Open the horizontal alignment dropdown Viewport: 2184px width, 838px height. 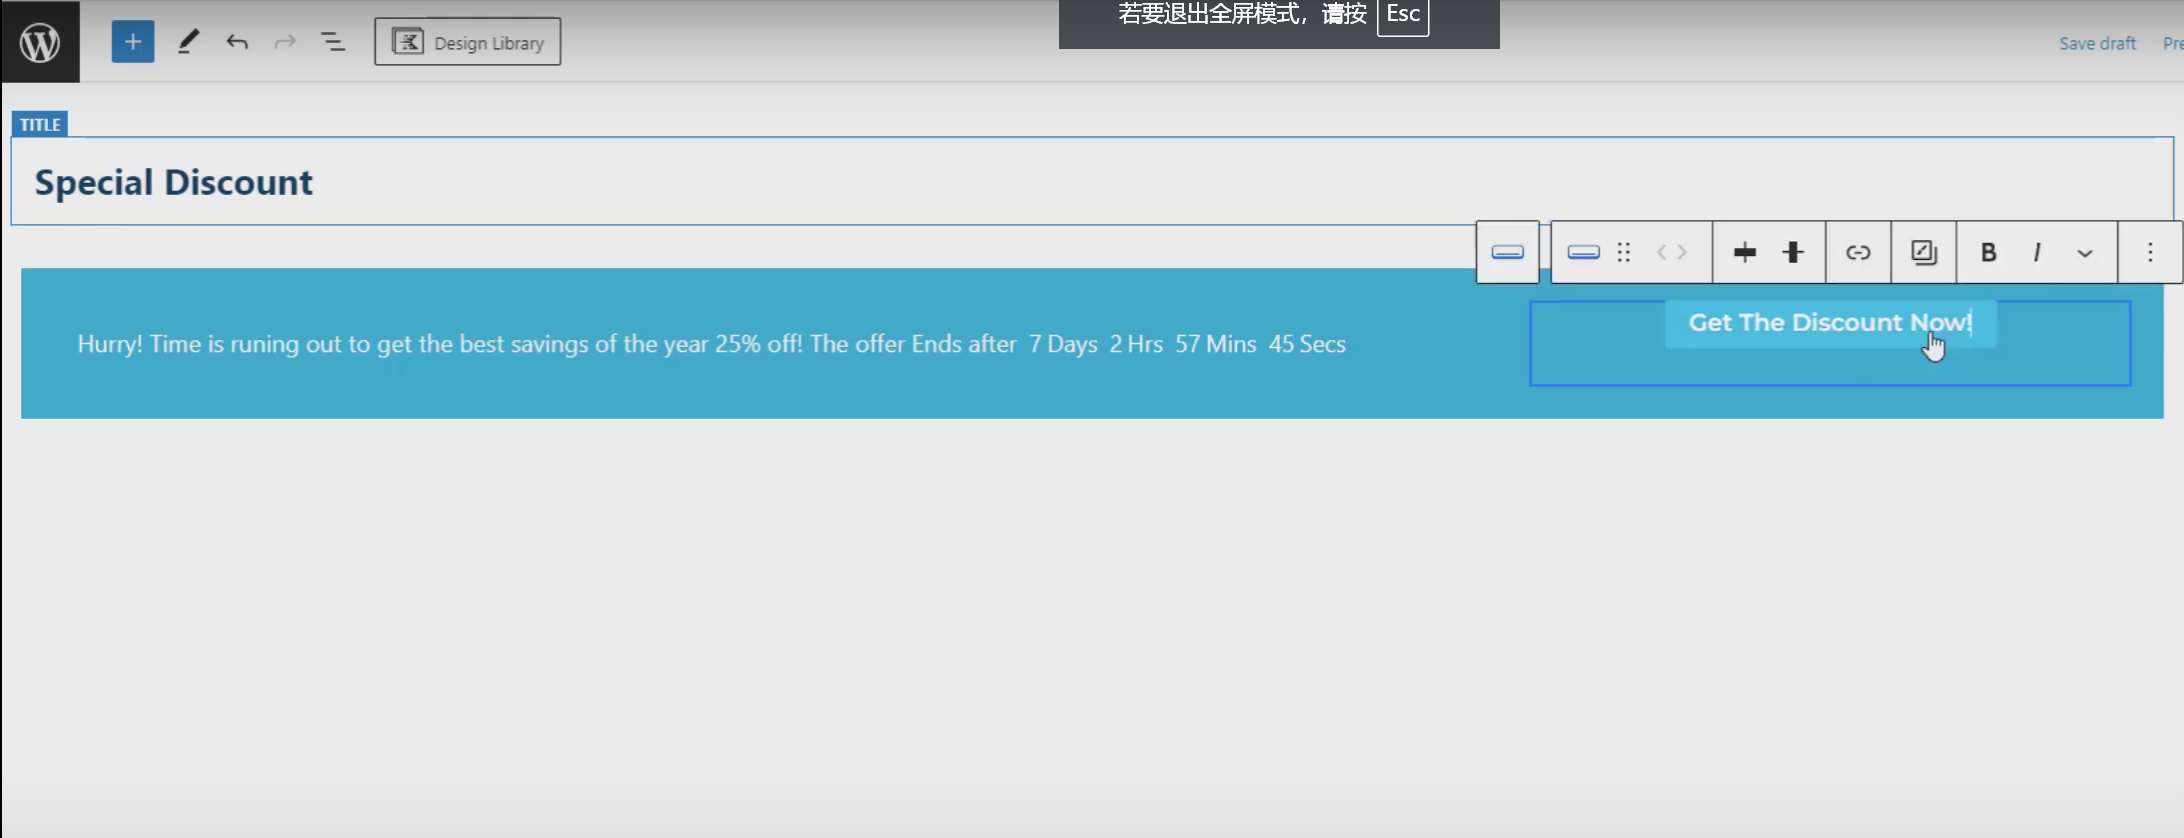[1745, 252]
